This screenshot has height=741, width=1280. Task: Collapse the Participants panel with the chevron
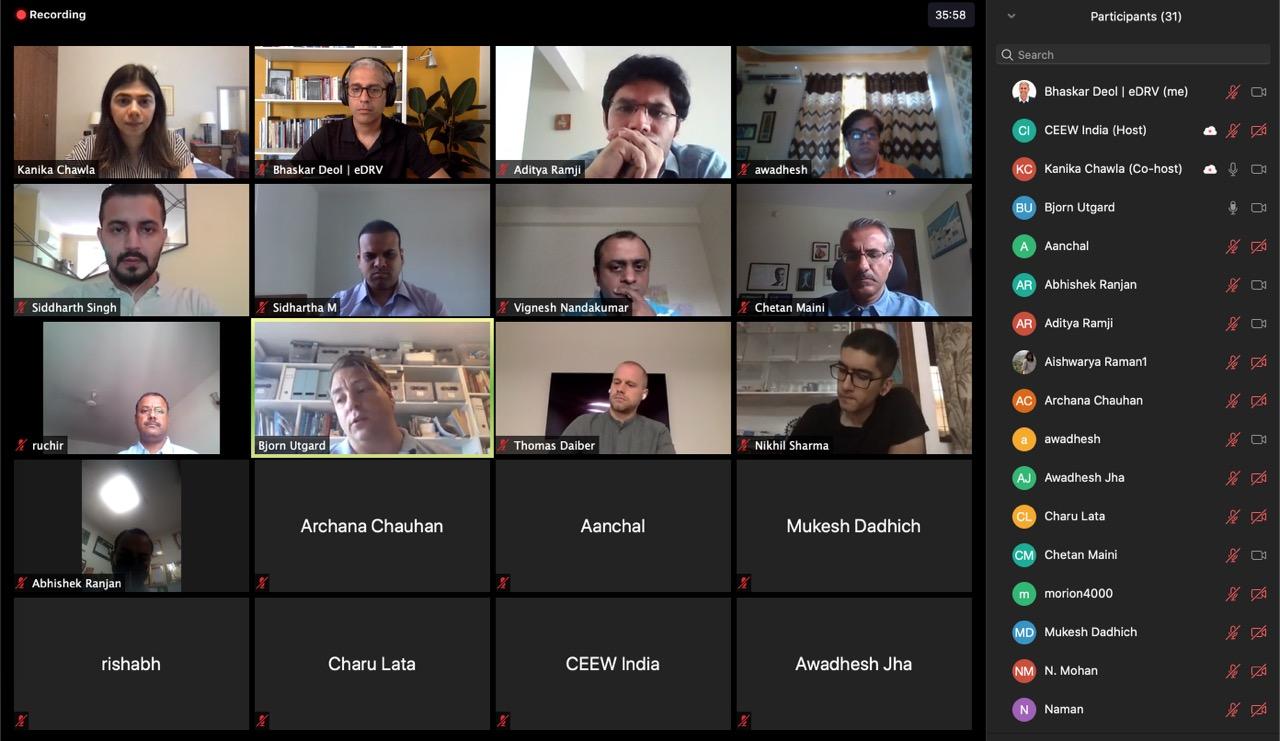(1011, 16)
